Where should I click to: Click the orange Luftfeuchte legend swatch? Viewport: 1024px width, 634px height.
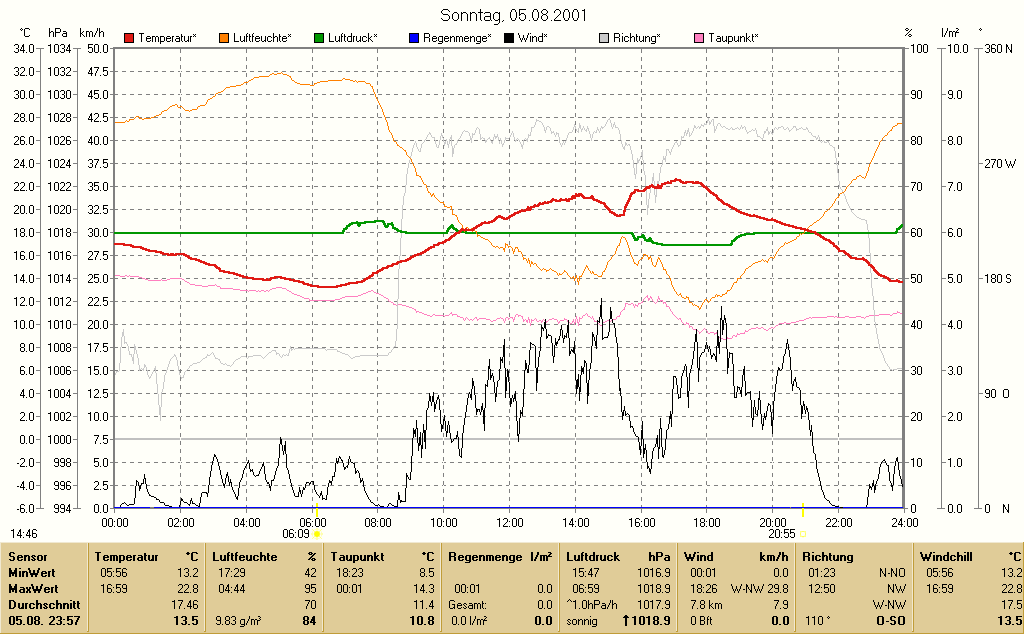tap(224, 39)
